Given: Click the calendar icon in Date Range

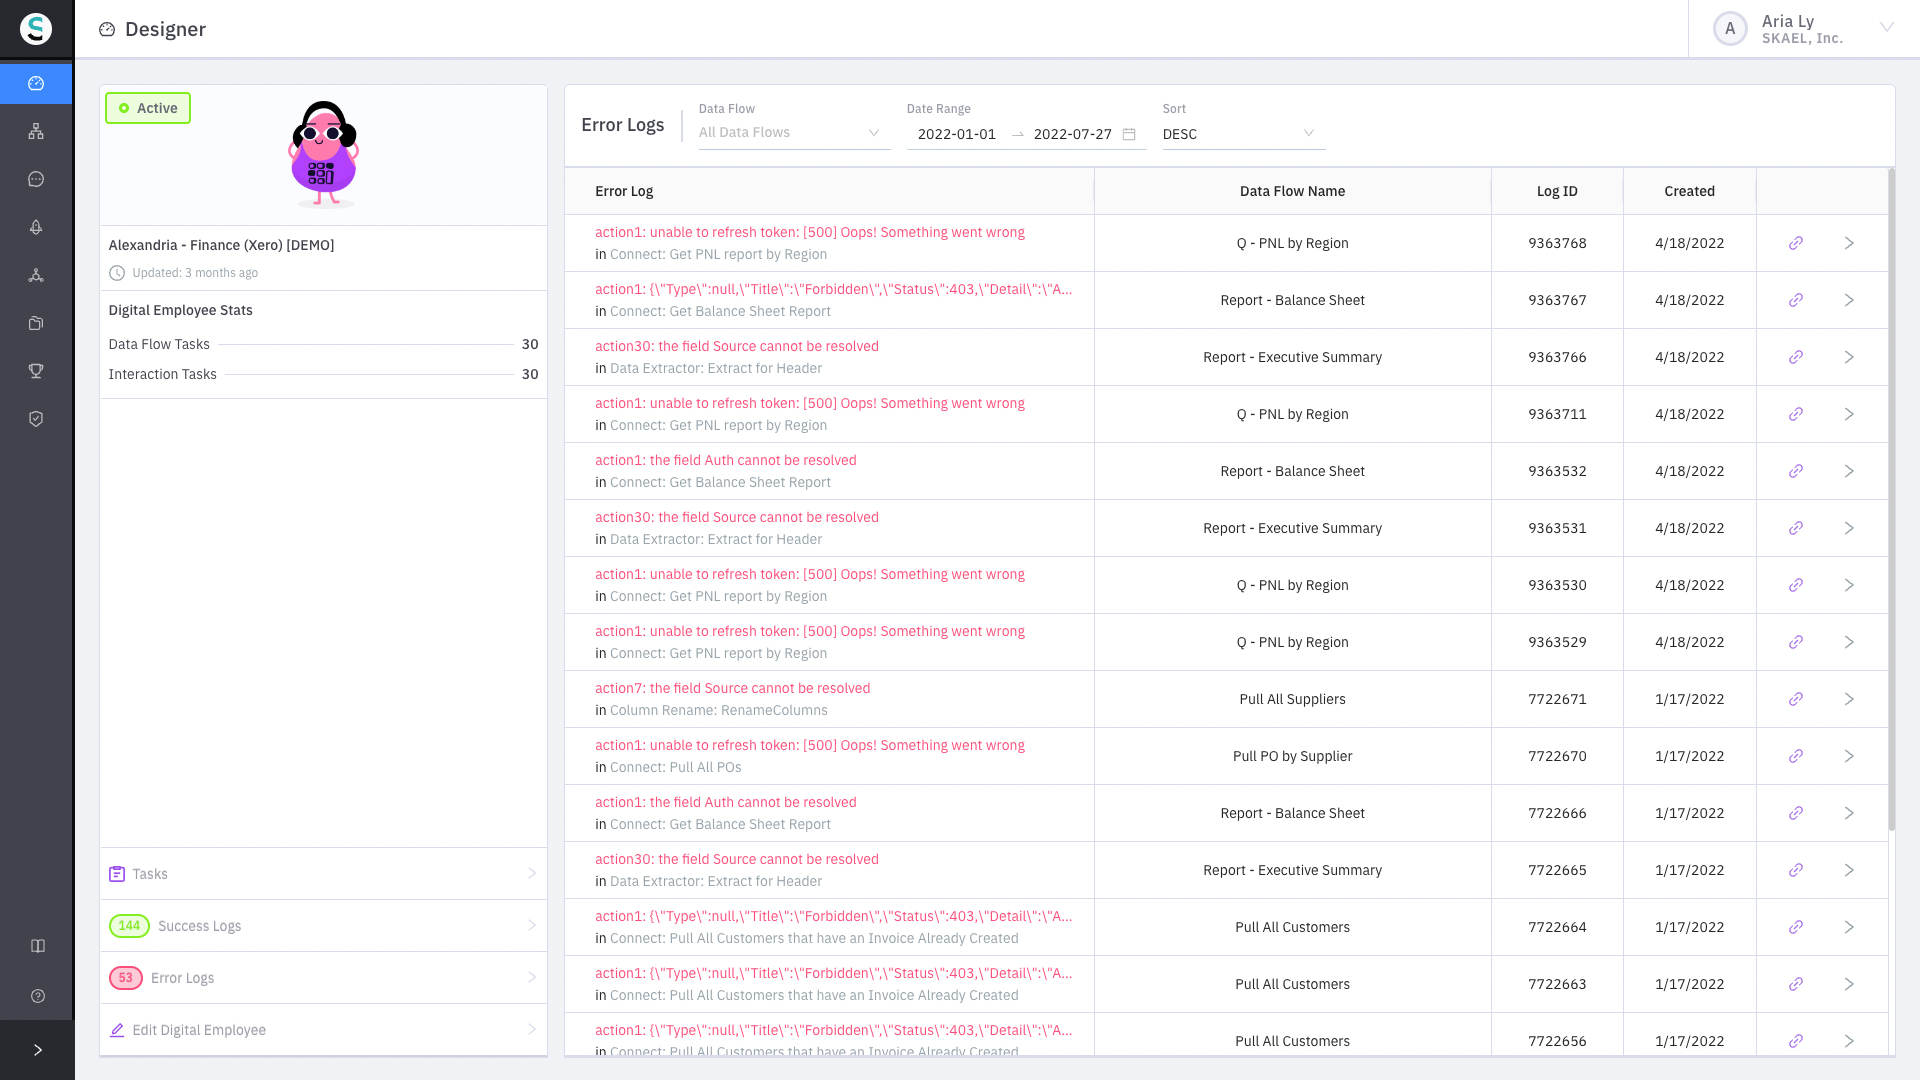Looking at the screenshot, I should 1129,134.
